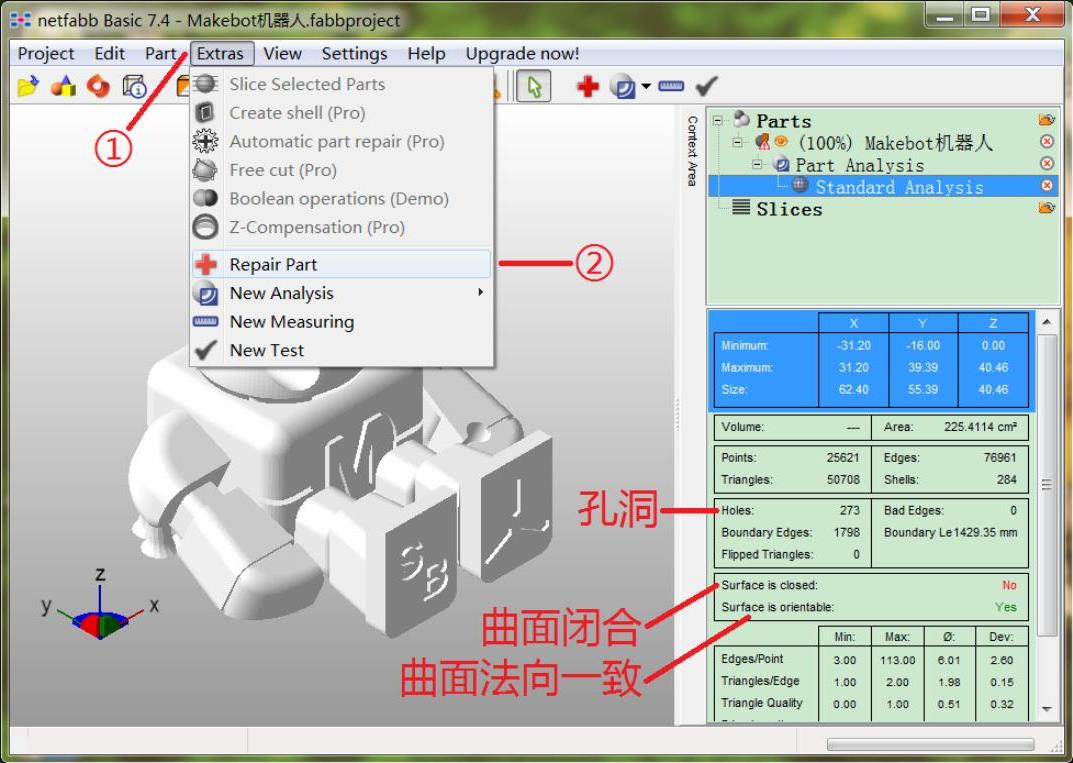Open the View menu
The width and height of the screenshot is (1073, 763).
(x=283, y=53)
